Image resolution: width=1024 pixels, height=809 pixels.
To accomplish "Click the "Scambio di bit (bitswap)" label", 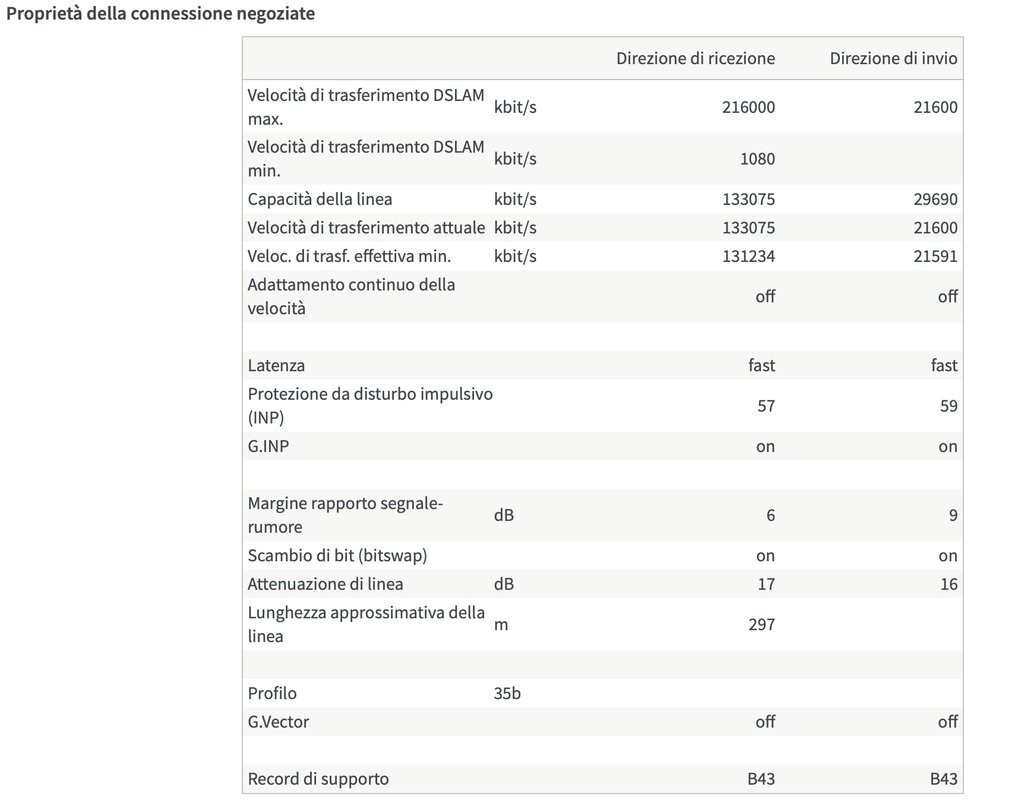I will [x=344, y=555].
